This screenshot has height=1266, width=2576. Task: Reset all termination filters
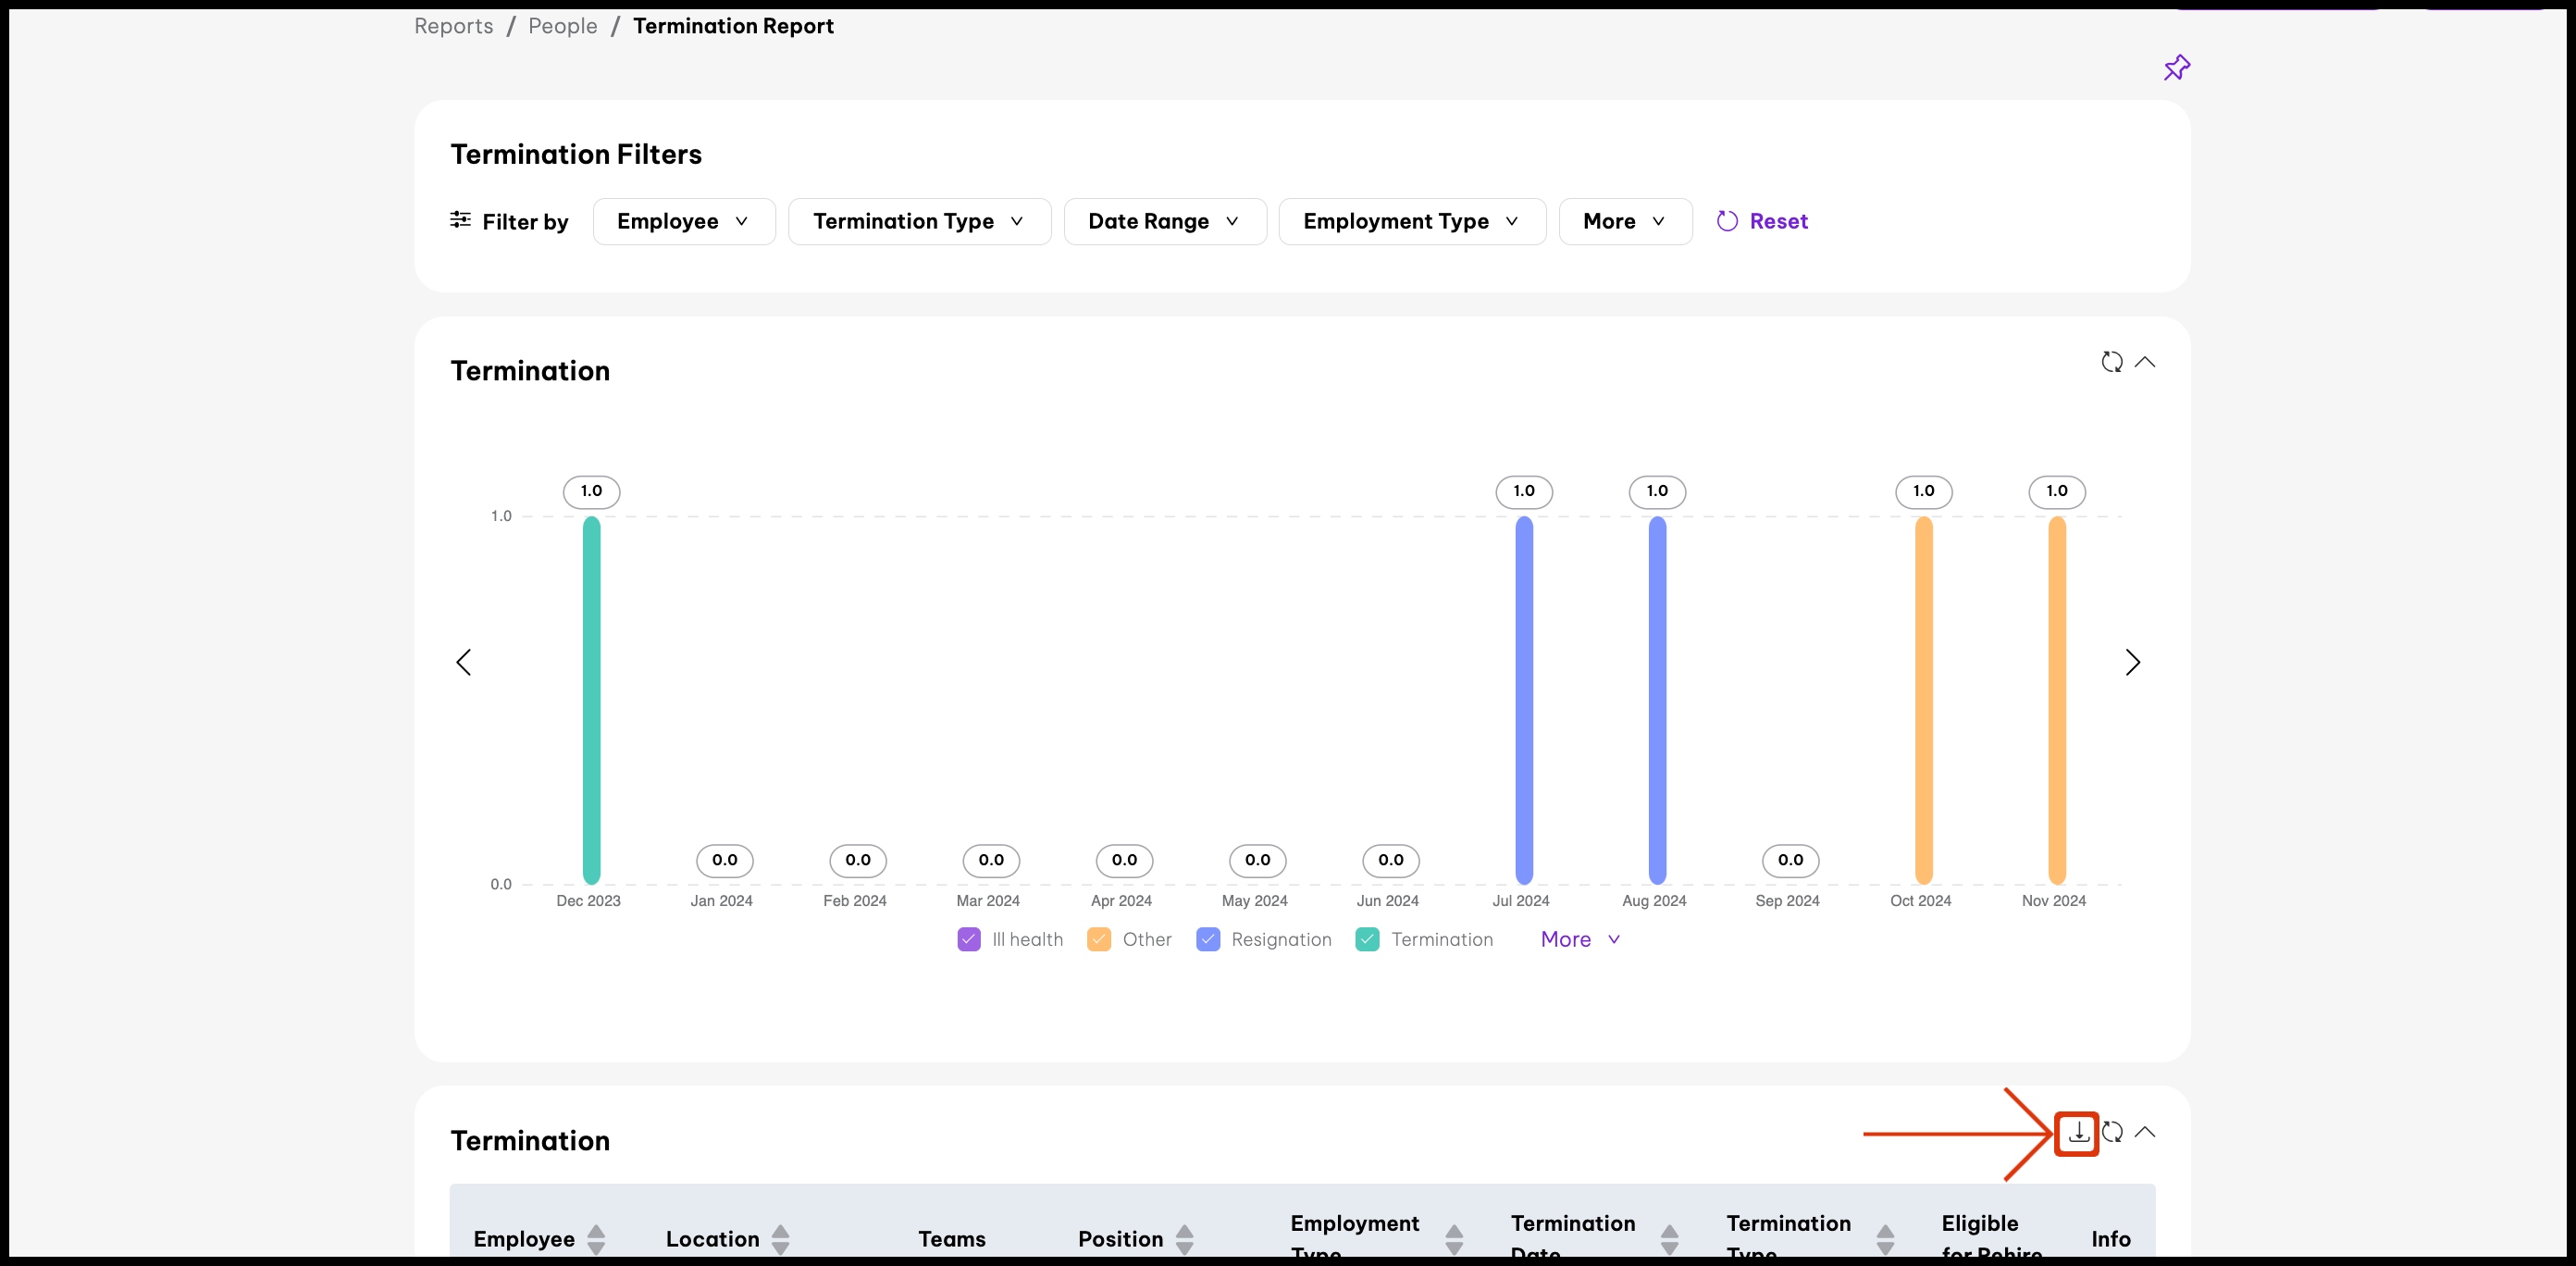click(x=1762, y=221)
